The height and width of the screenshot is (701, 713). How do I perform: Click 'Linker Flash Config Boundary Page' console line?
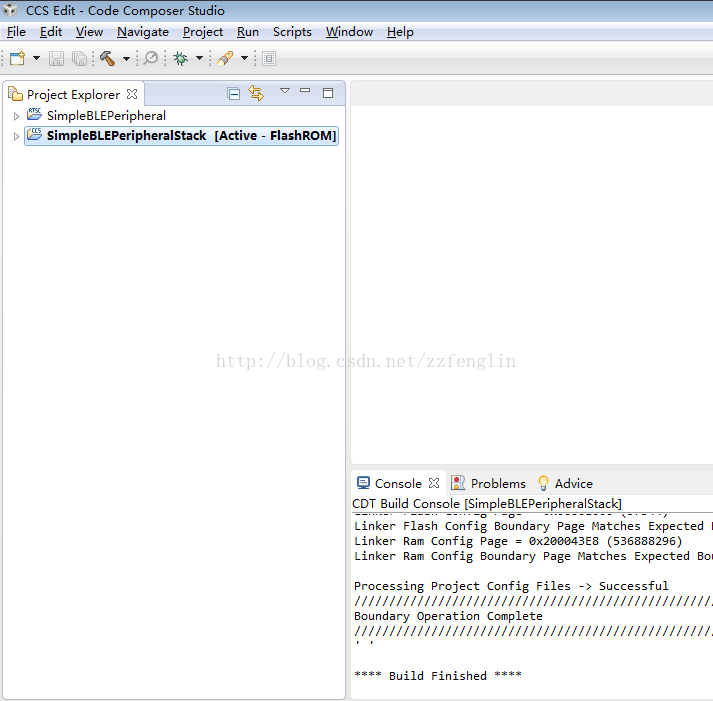[x=533, y=526]
